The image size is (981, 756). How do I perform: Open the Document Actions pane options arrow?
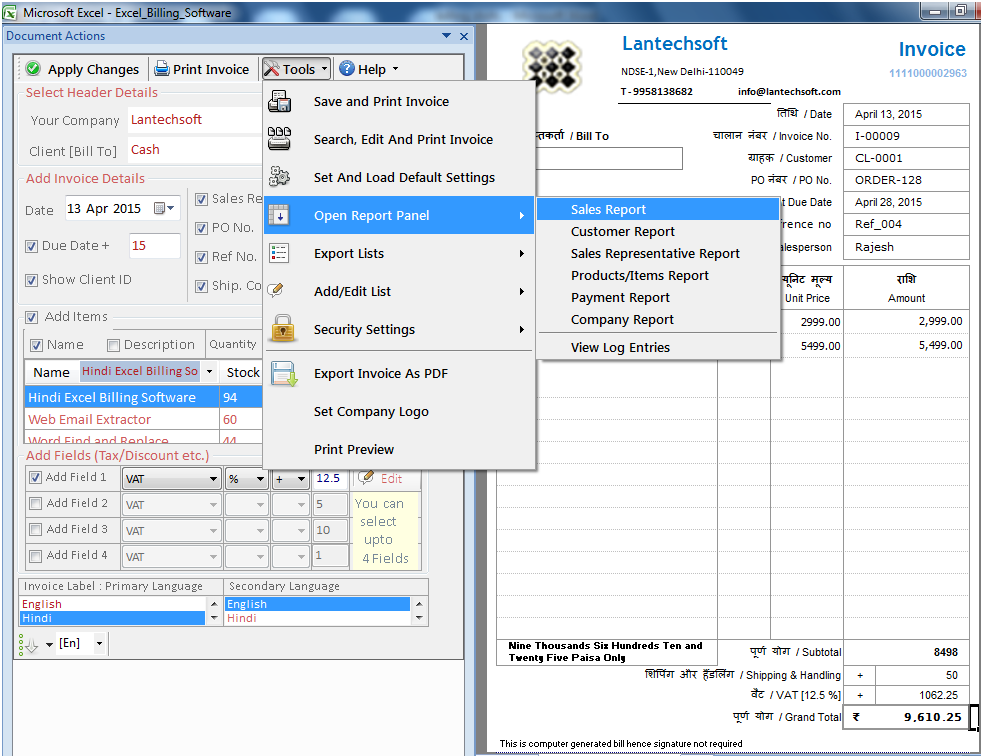[x=446, y=36]
